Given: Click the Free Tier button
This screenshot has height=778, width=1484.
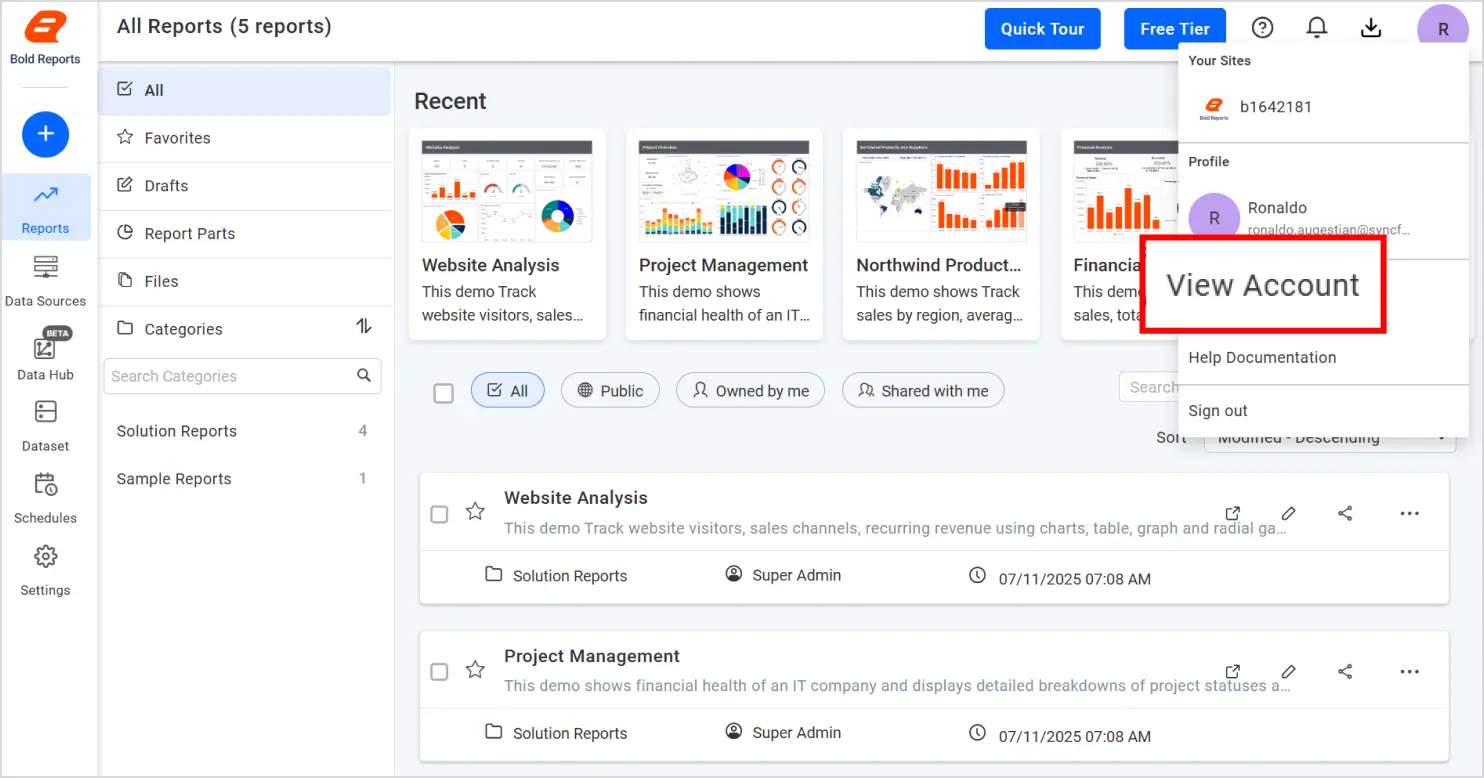Looking at the screenshot, I should (1175, 29).
